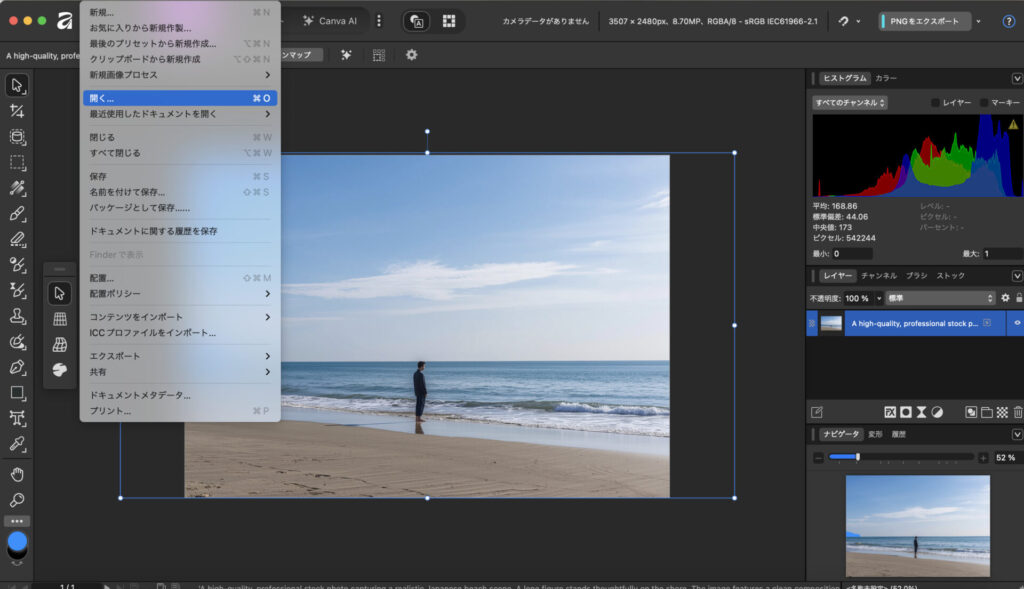Delete layer using the trash icon

[x=1017, y=412]
